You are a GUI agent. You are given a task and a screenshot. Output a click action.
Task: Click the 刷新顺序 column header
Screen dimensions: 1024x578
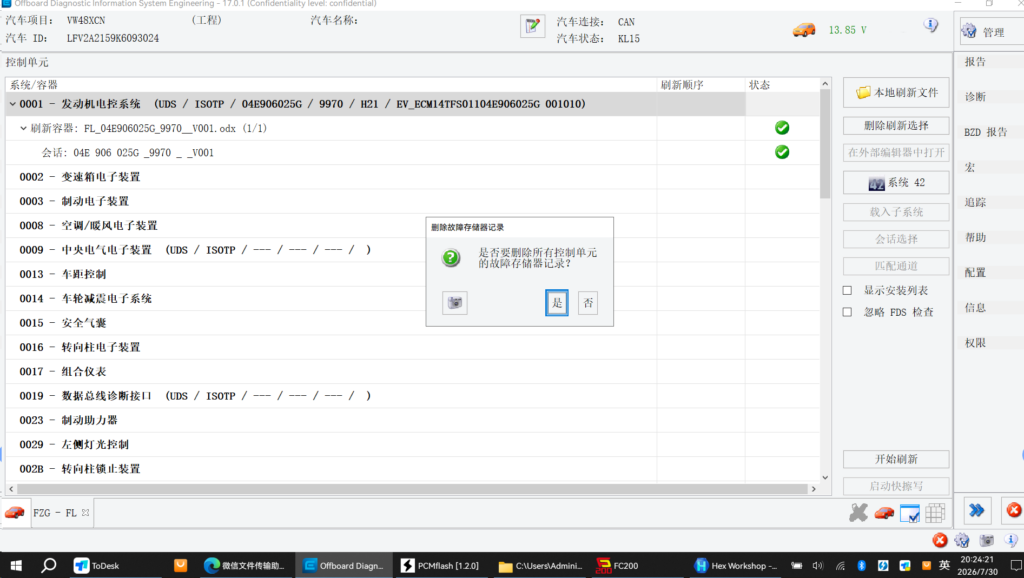701,85
